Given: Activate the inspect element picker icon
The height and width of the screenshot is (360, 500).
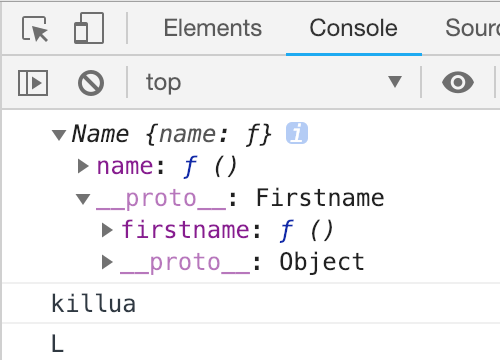Looking at the screenshot, I should pos(35,29).
